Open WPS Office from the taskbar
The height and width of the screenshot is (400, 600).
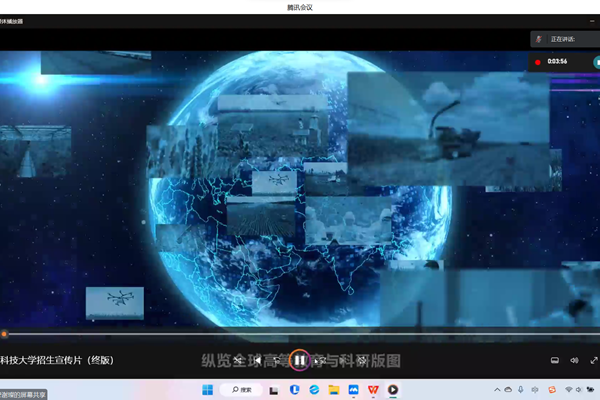click(x=373, y=389)
